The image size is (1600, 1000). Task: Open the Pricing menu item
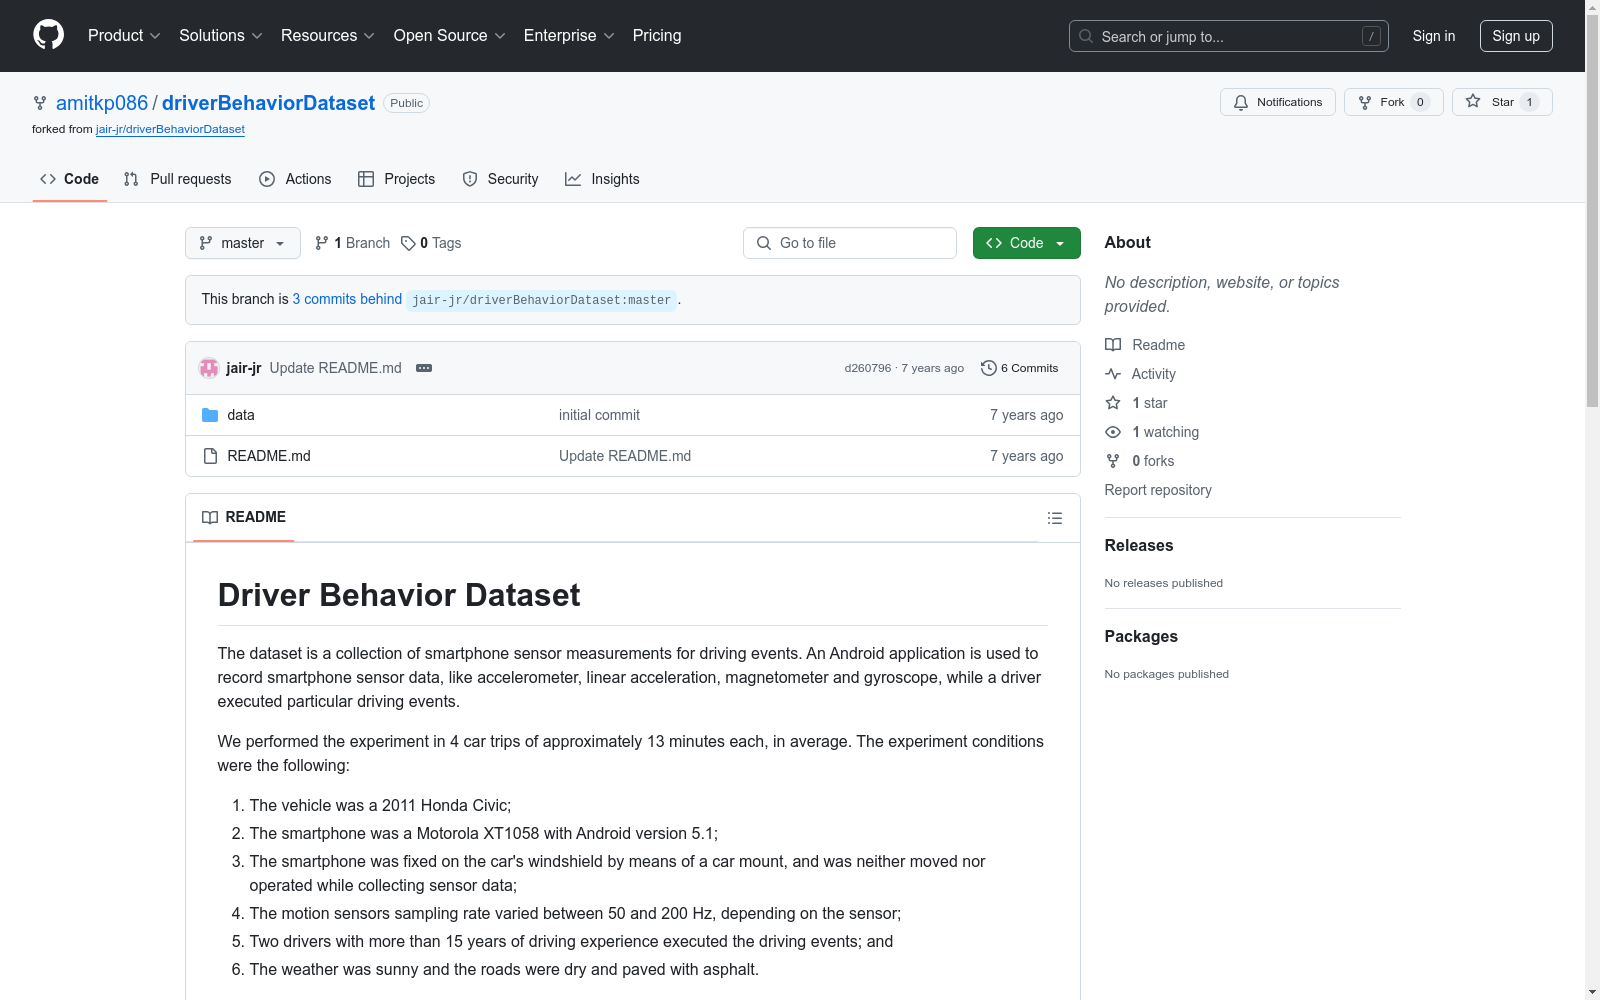(x=656, y=36)
